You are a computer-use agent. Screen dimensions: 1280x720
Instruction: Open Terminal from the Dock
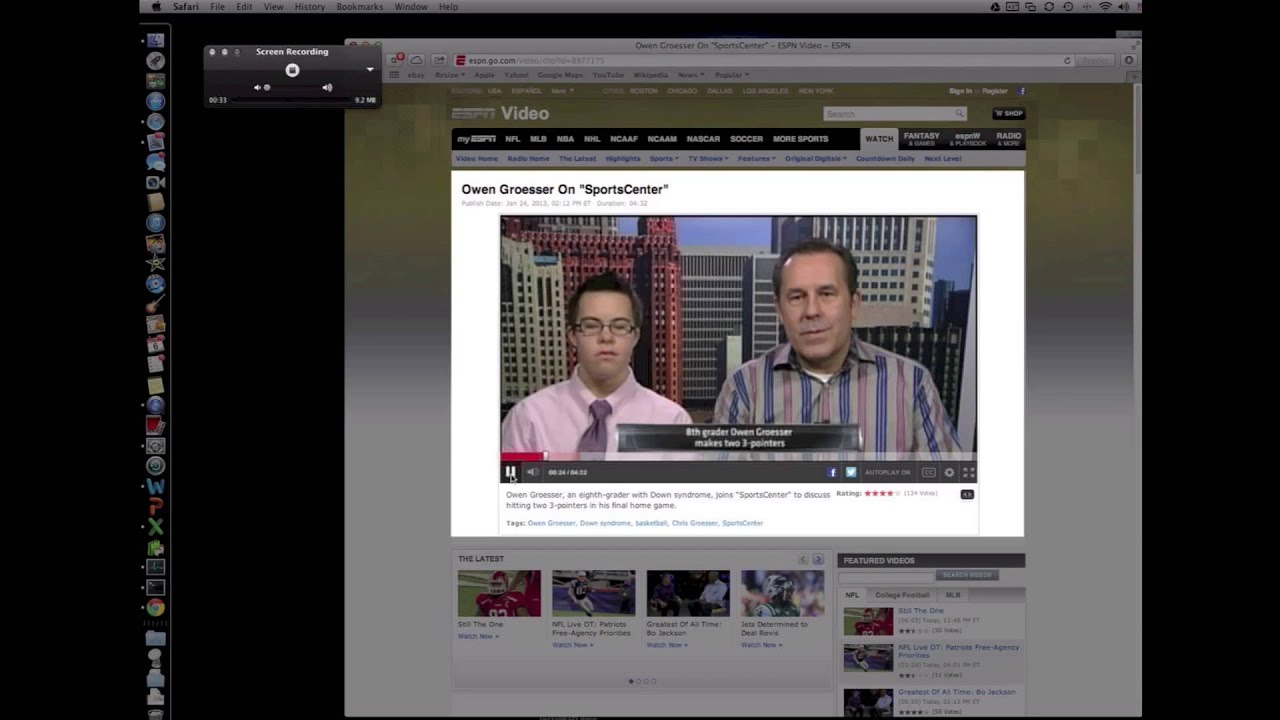(155, 587)
